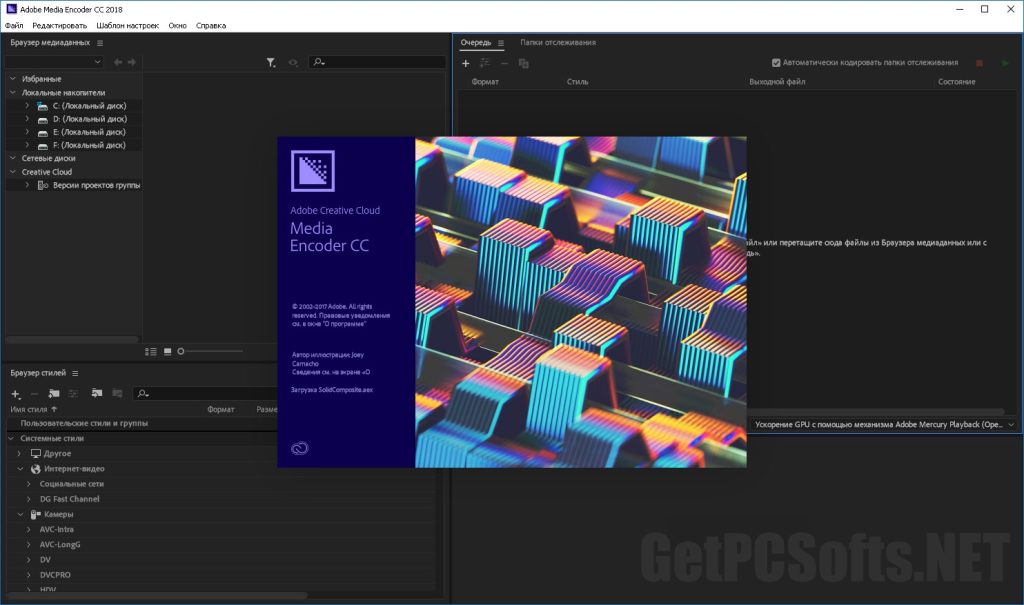Viewport: 1024px width, 605px height.
Task: Click the camera icon beside Камеры
Action: point(36,515)
